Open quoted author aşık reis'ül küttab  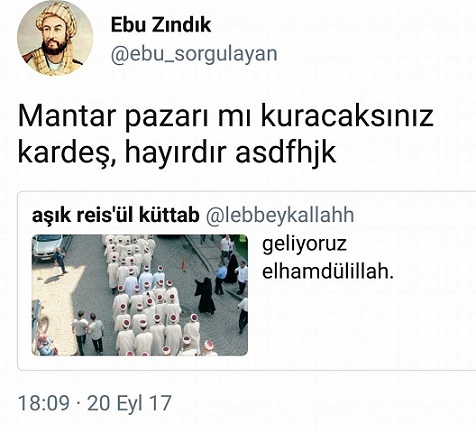point(115,215)
